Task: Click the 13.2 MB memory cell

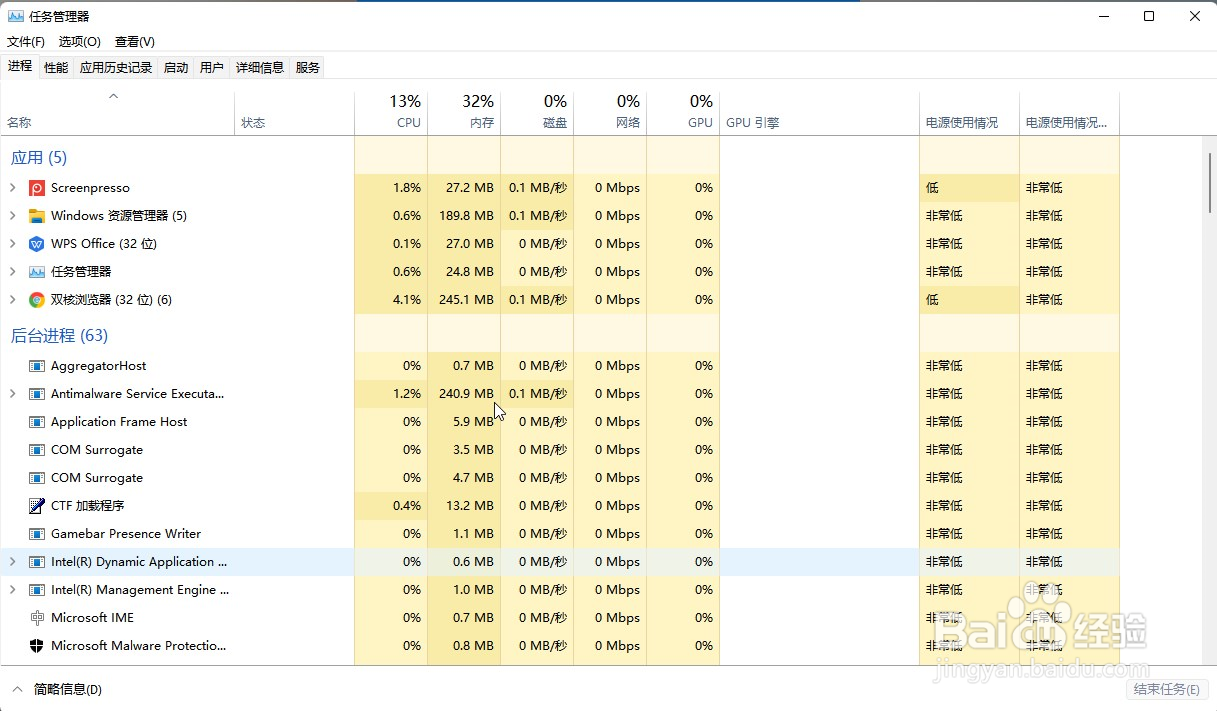Action: tap(464, 506)
